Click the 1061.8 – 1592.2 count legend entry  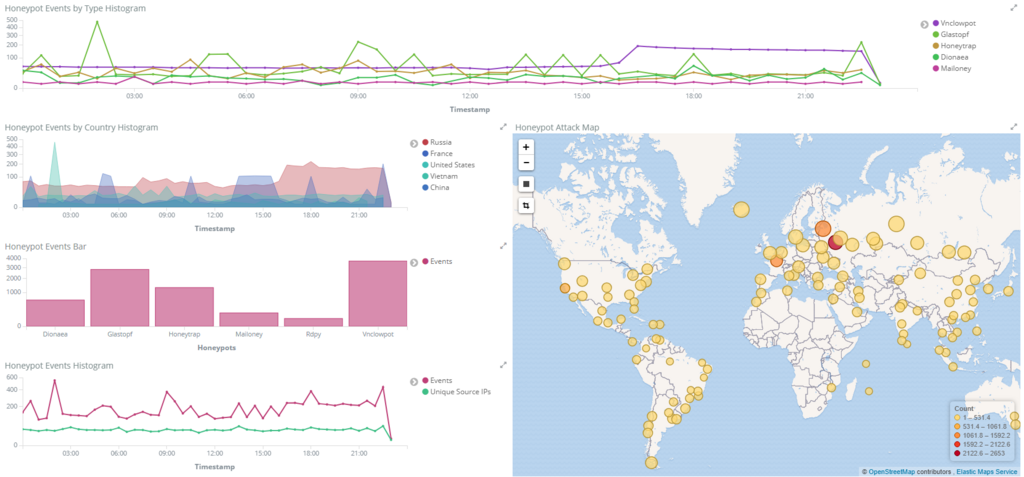tap(983, 435)
